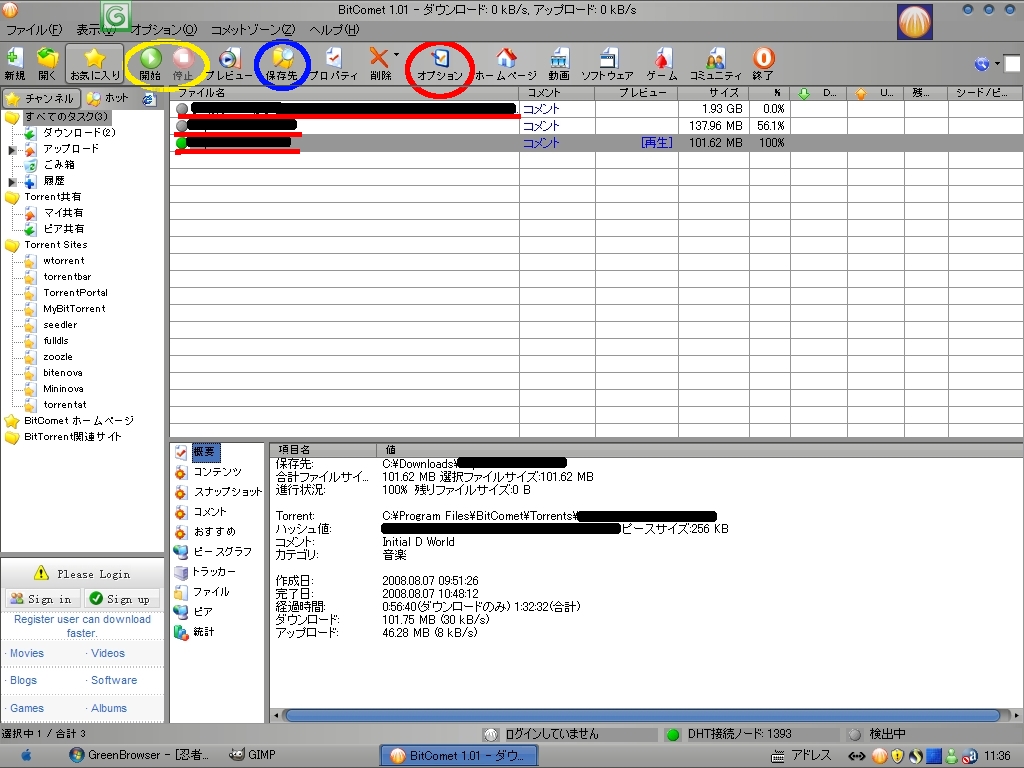Open the Albums link
1024x768 pixels.
pos(108,708)
